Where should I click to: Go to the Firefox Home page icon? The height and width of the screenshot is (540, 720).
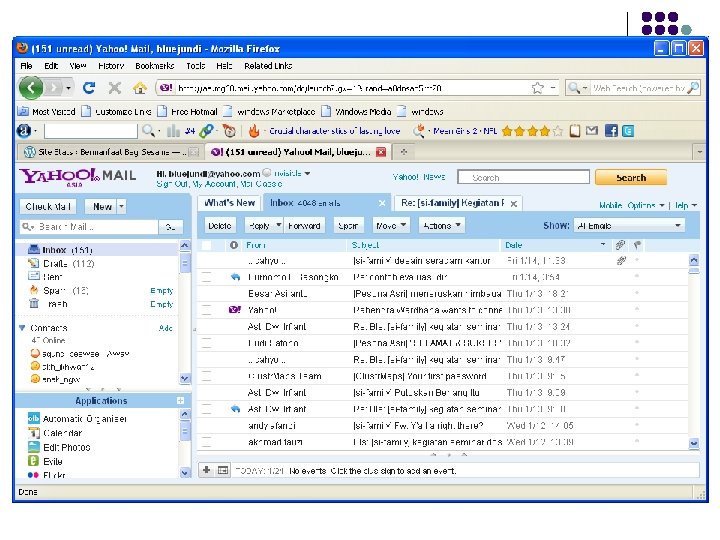(x=140, y=88)
